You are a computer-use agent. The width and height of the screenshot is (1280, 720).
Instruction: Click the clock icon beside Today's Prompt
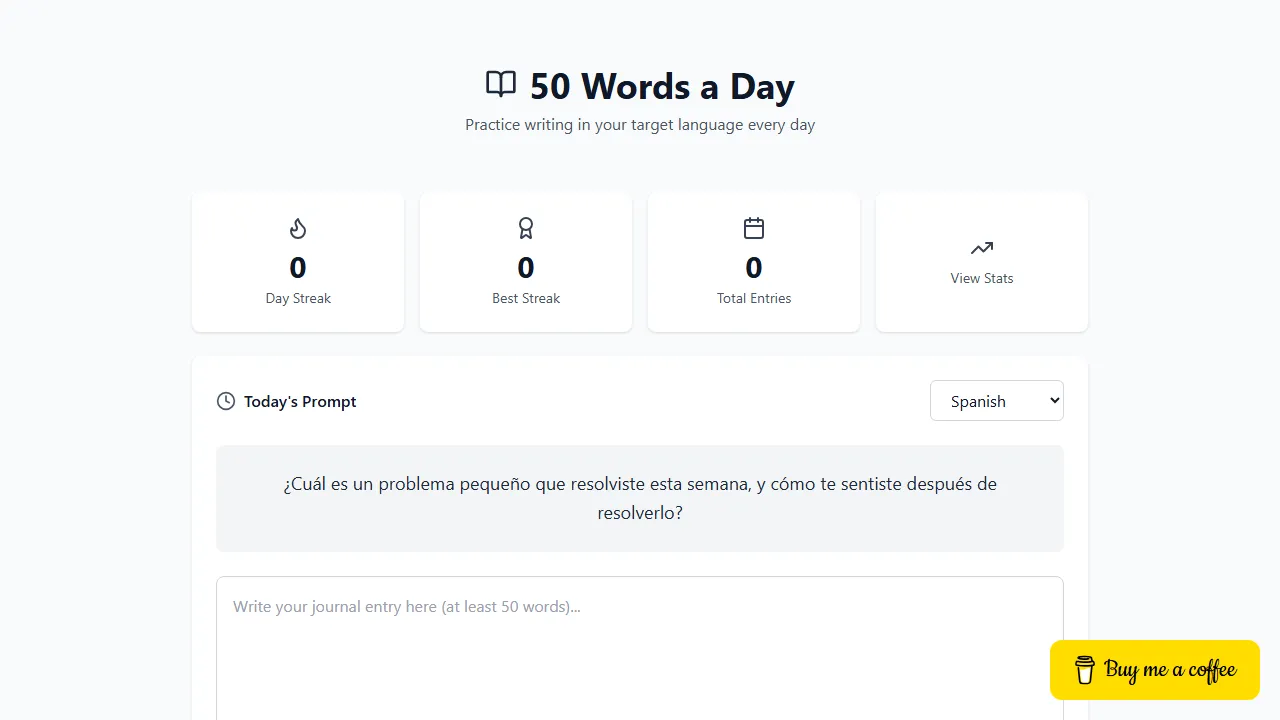click(x=226, y=401)
